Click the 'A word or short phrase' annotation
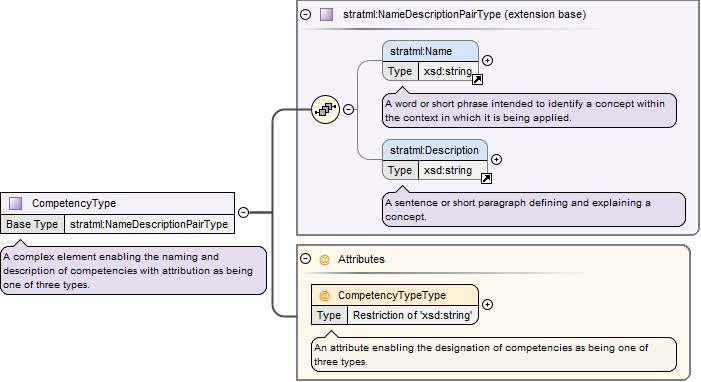This screenshot has width=701, height=382. click(x=529, y=110)
